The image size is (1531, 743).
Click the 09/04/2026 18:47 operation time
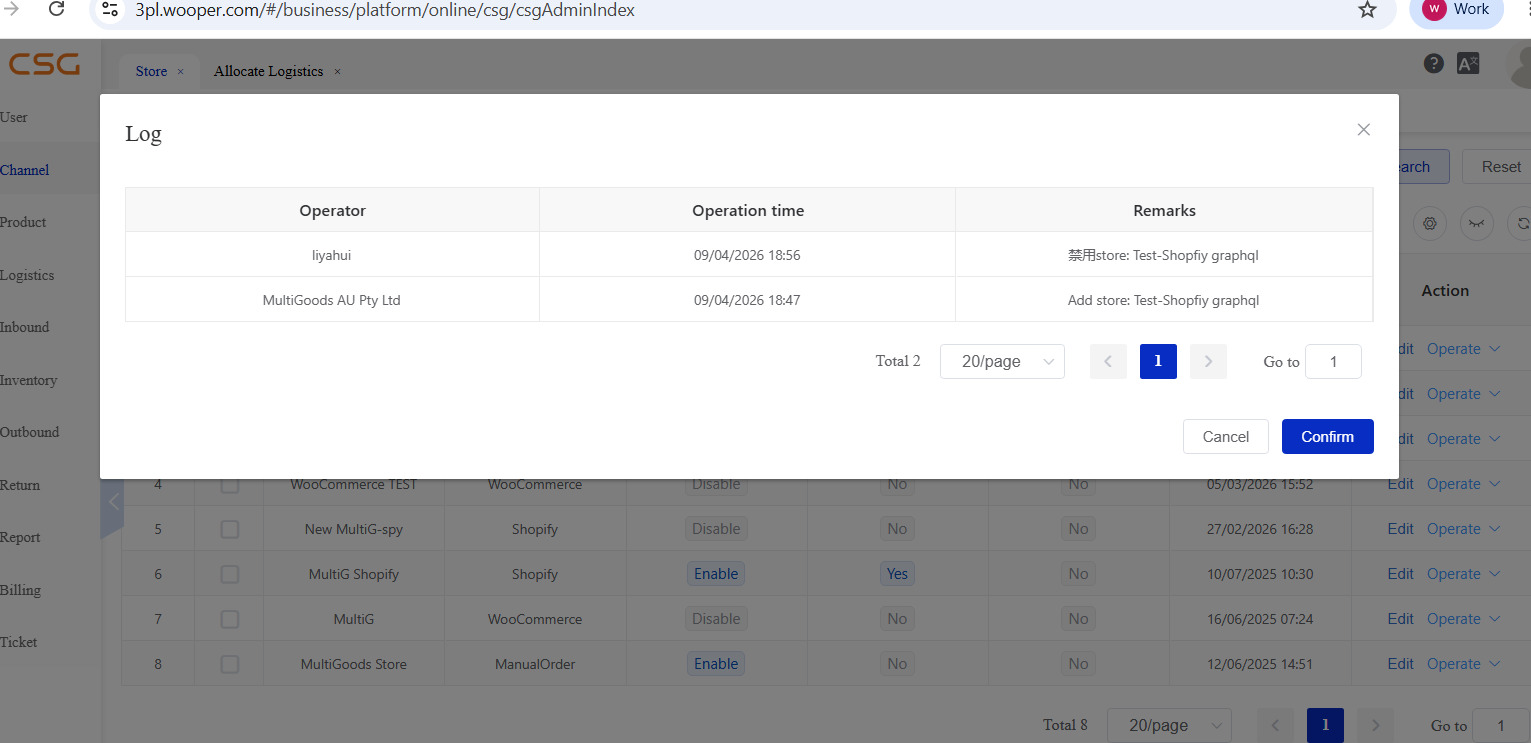[x=747, y=300]
